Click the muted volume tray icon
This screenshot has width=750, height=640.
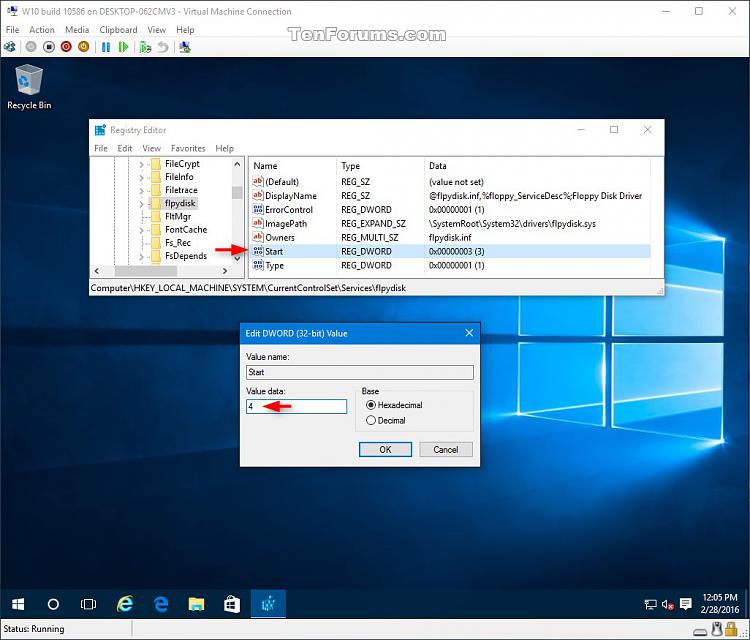[668, 605]
